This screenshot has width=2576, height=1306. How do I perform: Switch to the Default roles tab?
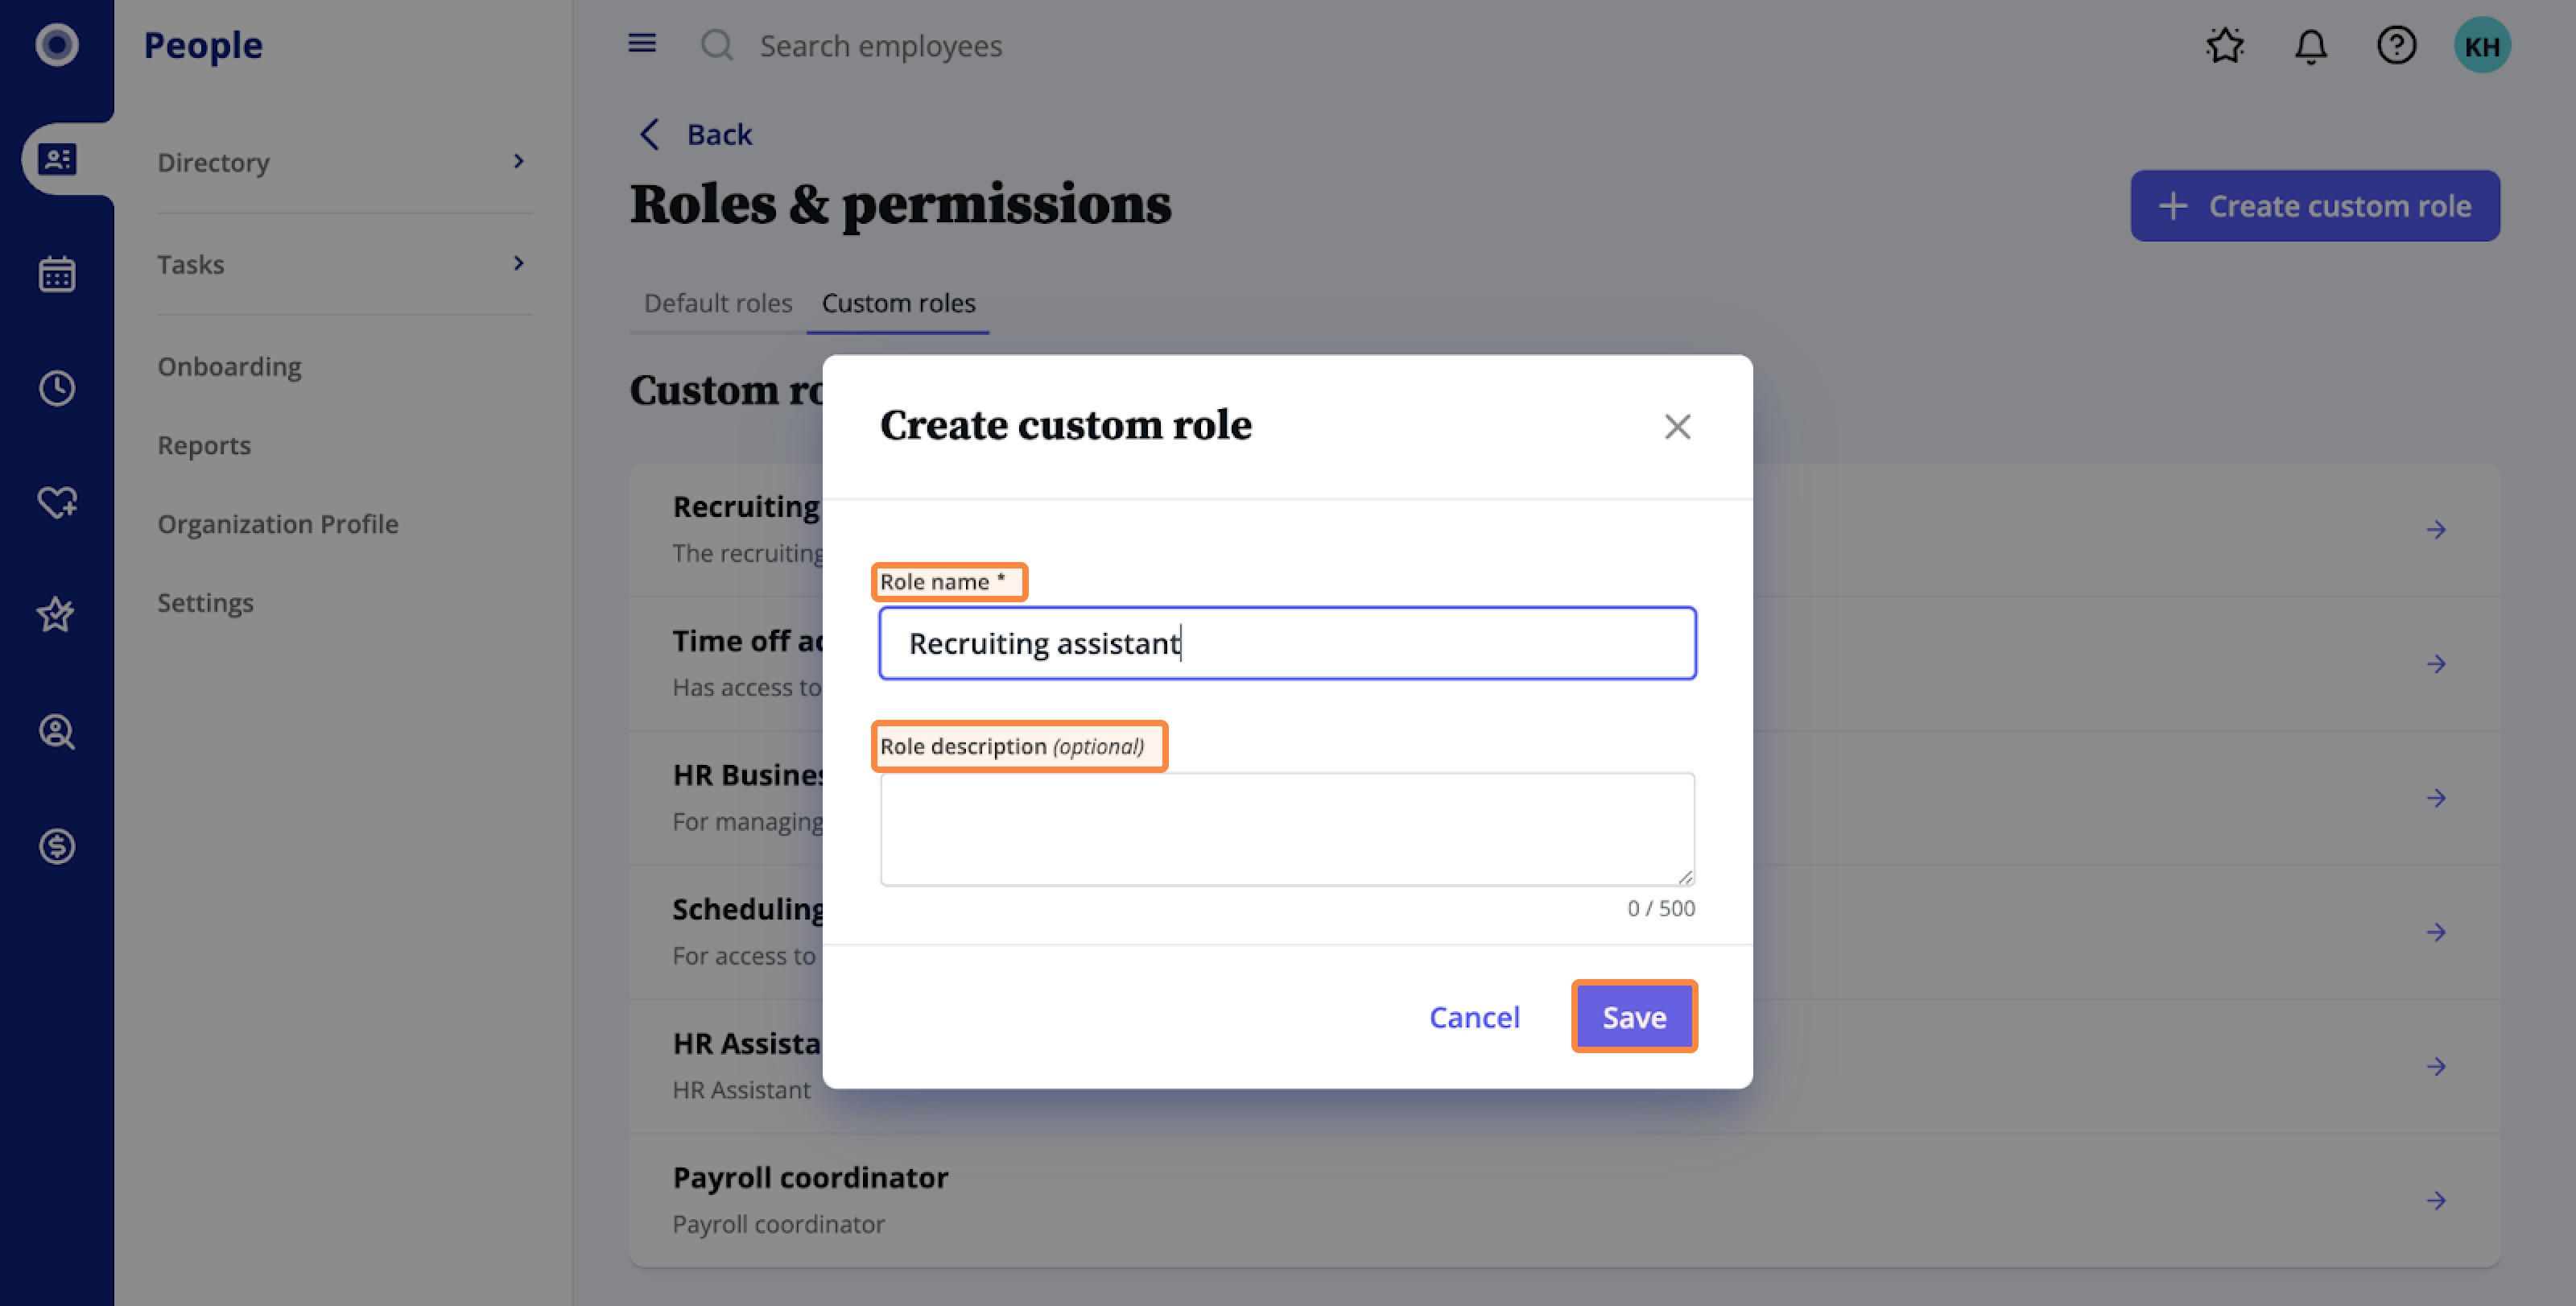[x=718, y=303]
